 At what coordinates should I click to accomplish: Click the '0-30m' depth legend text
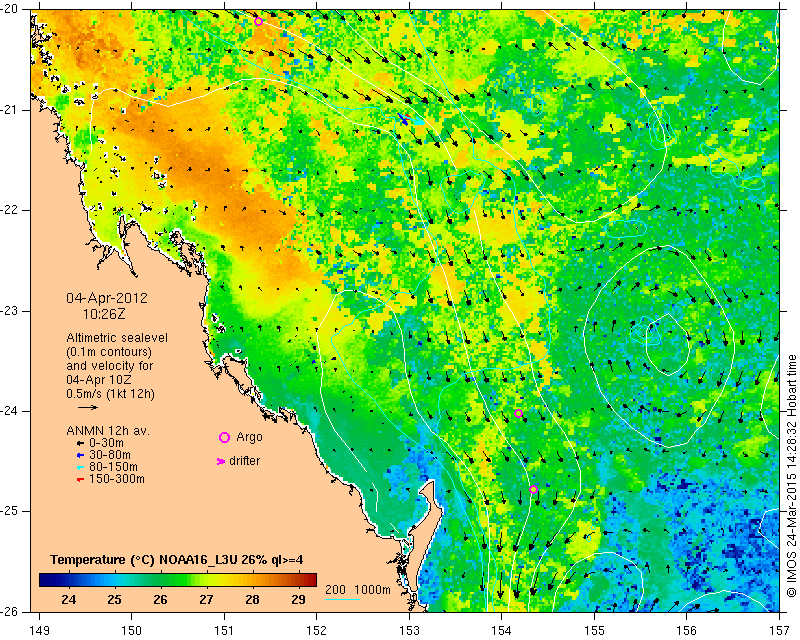(x=106, y=443)
